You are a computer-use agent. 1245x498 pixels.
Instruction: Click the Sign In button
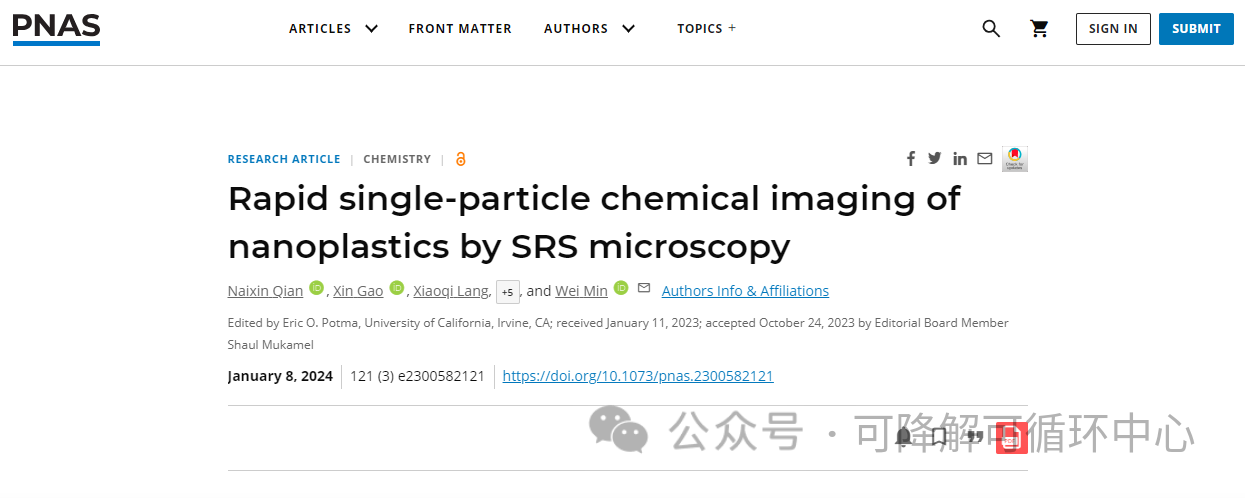(x=1113, y=29)
